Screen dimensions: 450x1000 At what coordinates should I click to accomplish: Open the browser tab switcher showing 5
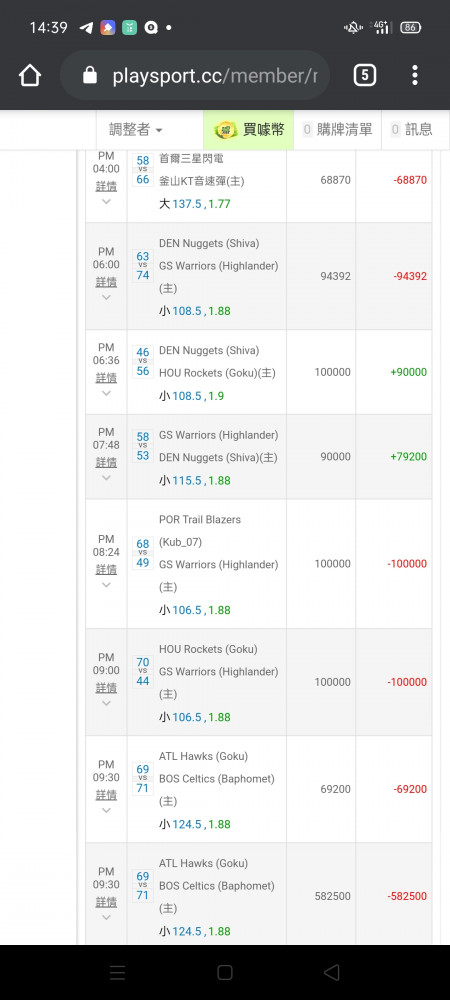click(365, 76)
